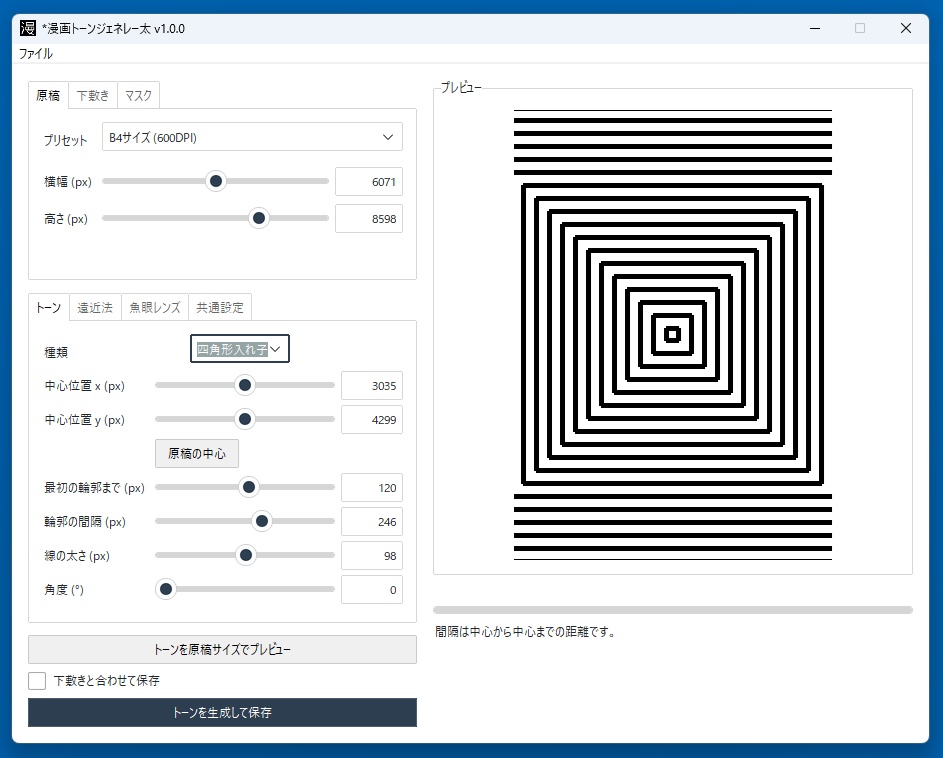The height and width of the screenshot is (758, 943).
Task: Click the 間隔は中心から中心までの距離です text
Action: [525, 632]
